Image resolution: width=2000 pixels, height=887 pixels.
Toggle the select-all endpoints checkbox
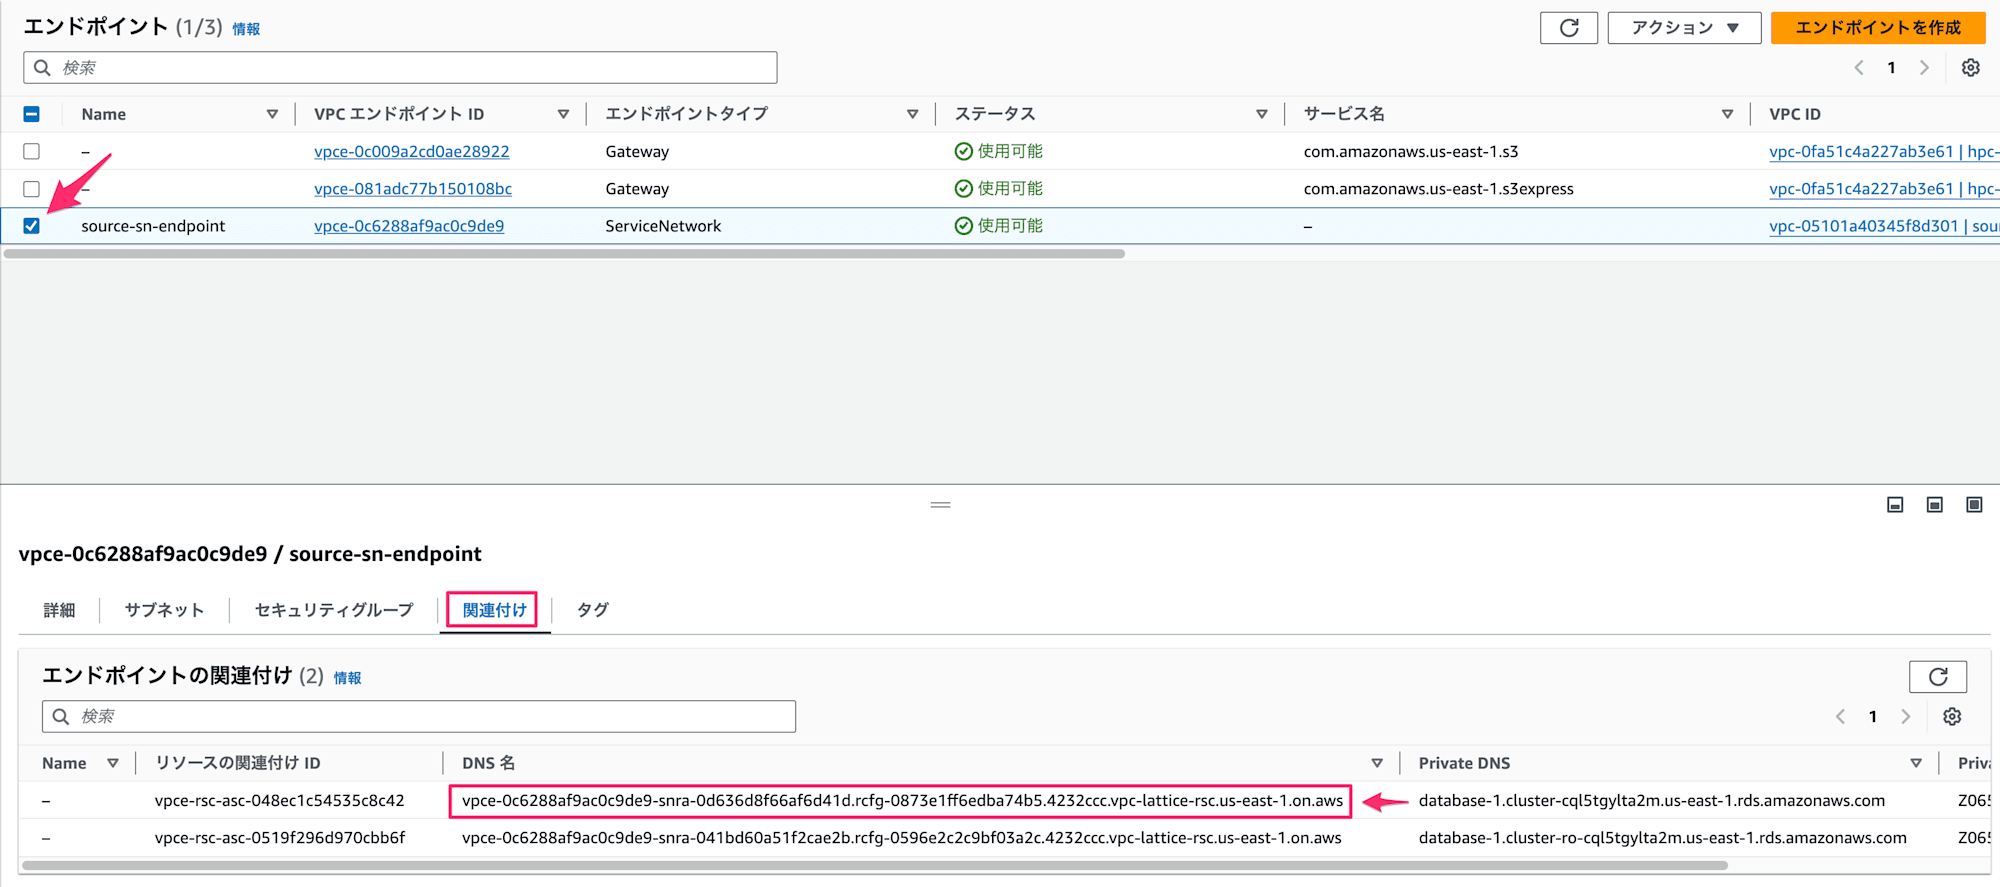(x=31, y=114)
